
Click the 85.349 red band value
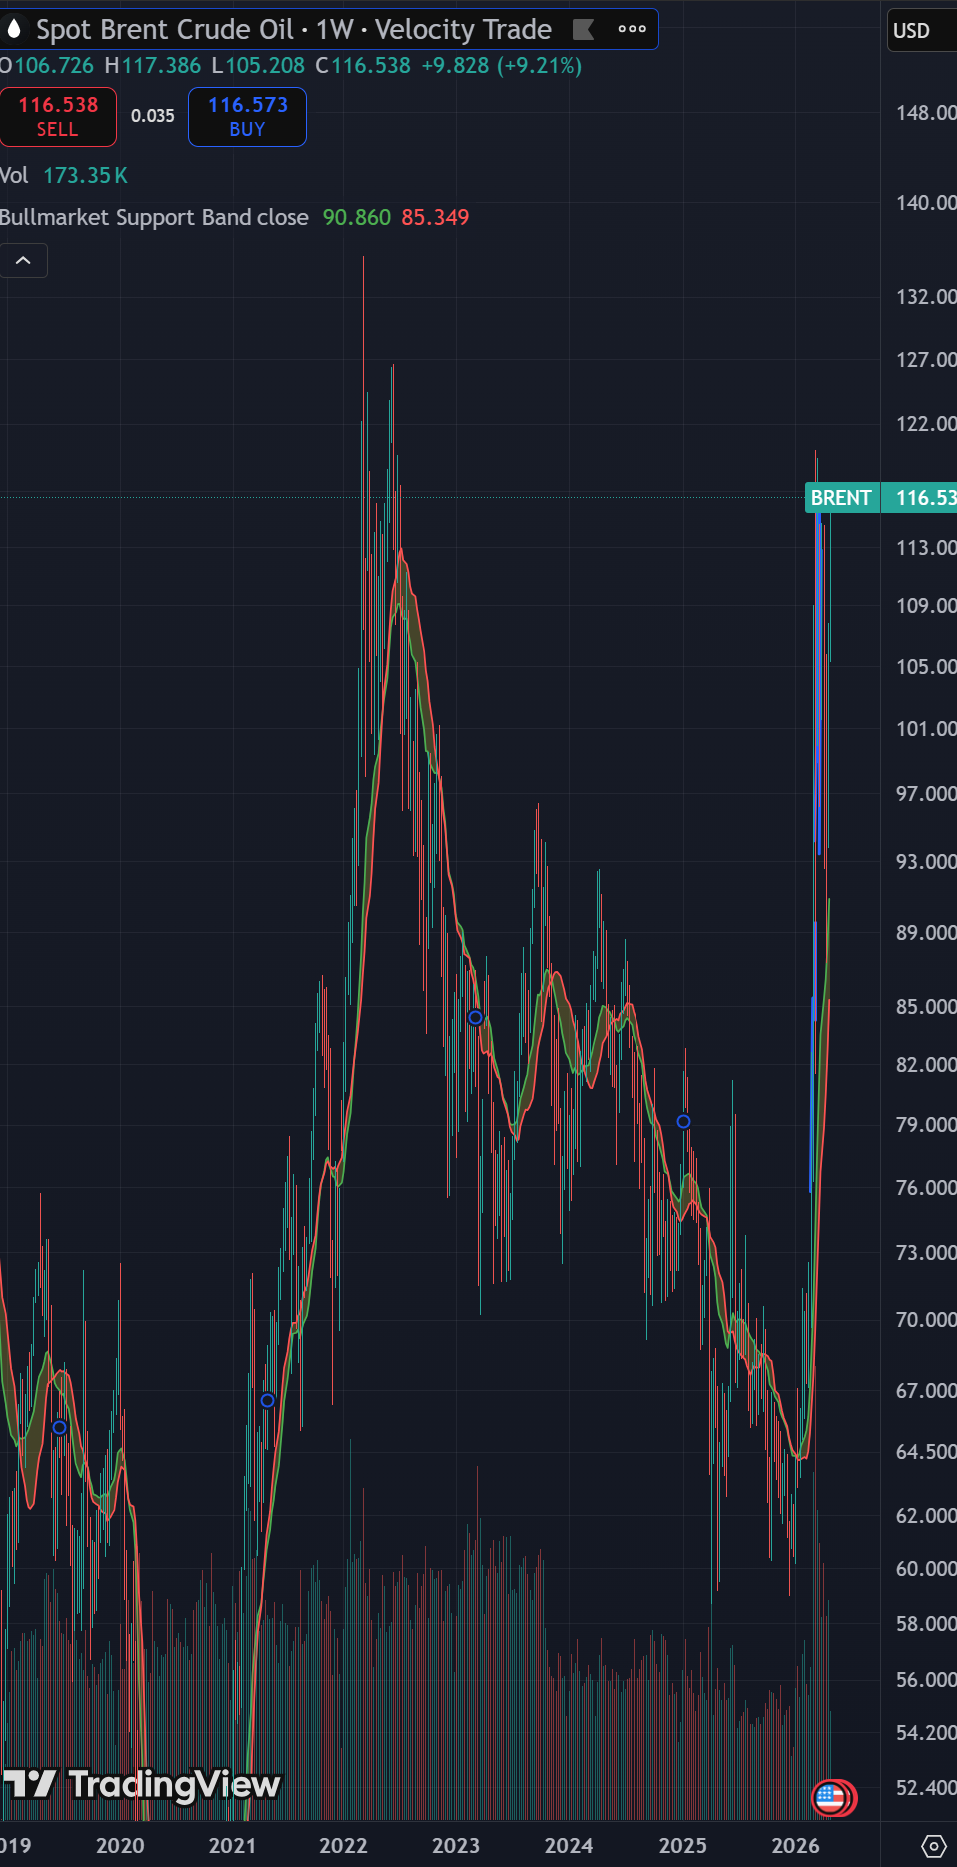(x=435, y=217)
